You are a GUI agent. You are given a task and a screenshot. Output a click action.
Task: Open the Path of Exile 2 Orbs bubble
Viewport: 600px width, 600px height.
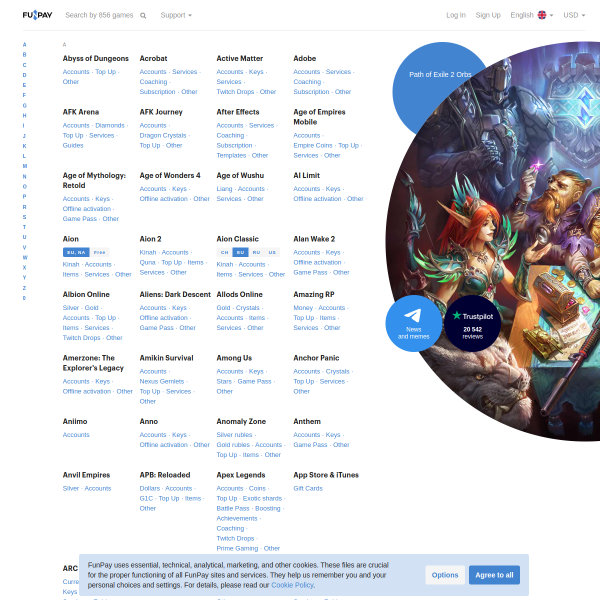(x=440, y=75)
